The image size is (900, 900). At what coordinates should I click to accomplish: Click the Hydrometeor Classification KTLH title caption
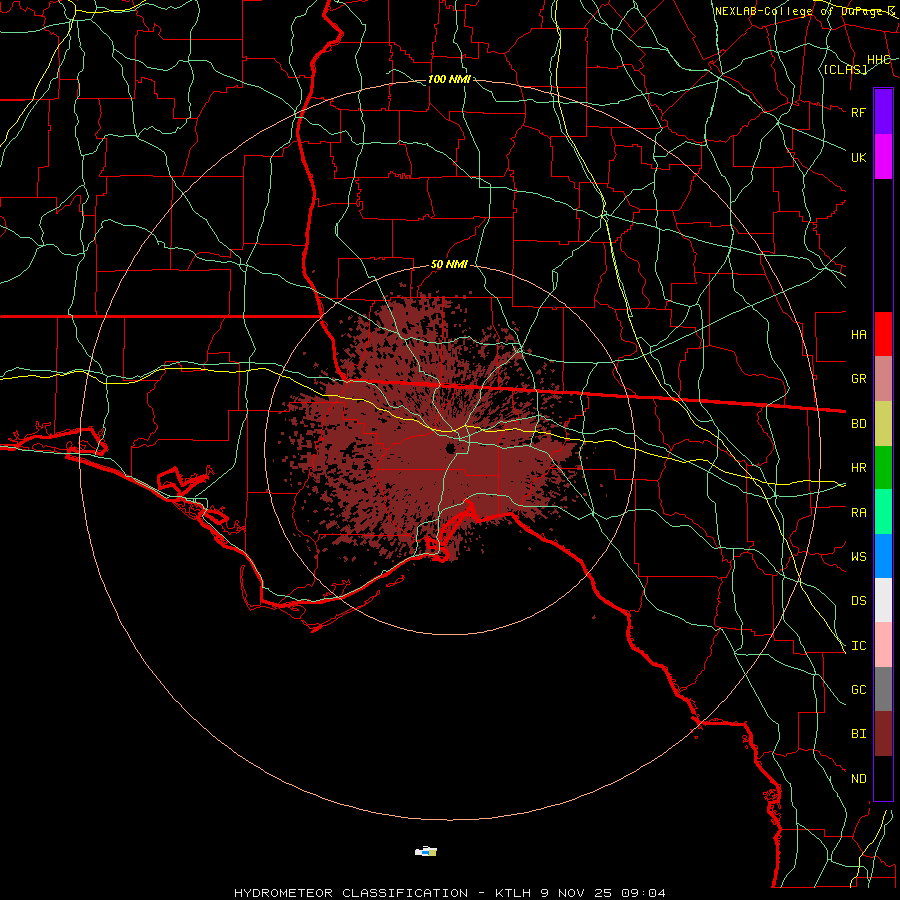449,893
